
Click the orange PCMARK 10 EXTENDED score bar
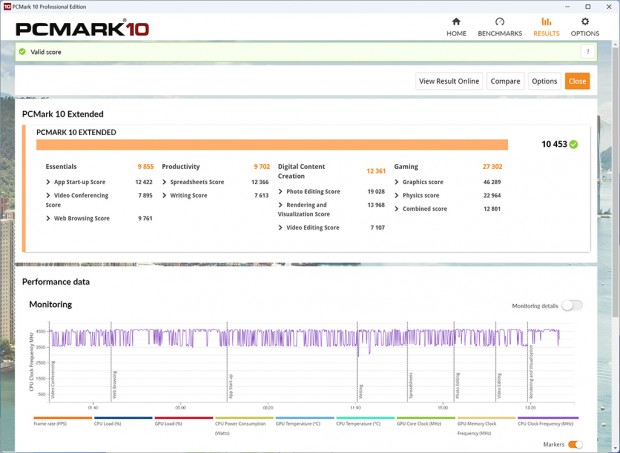(x=272, y=145)
